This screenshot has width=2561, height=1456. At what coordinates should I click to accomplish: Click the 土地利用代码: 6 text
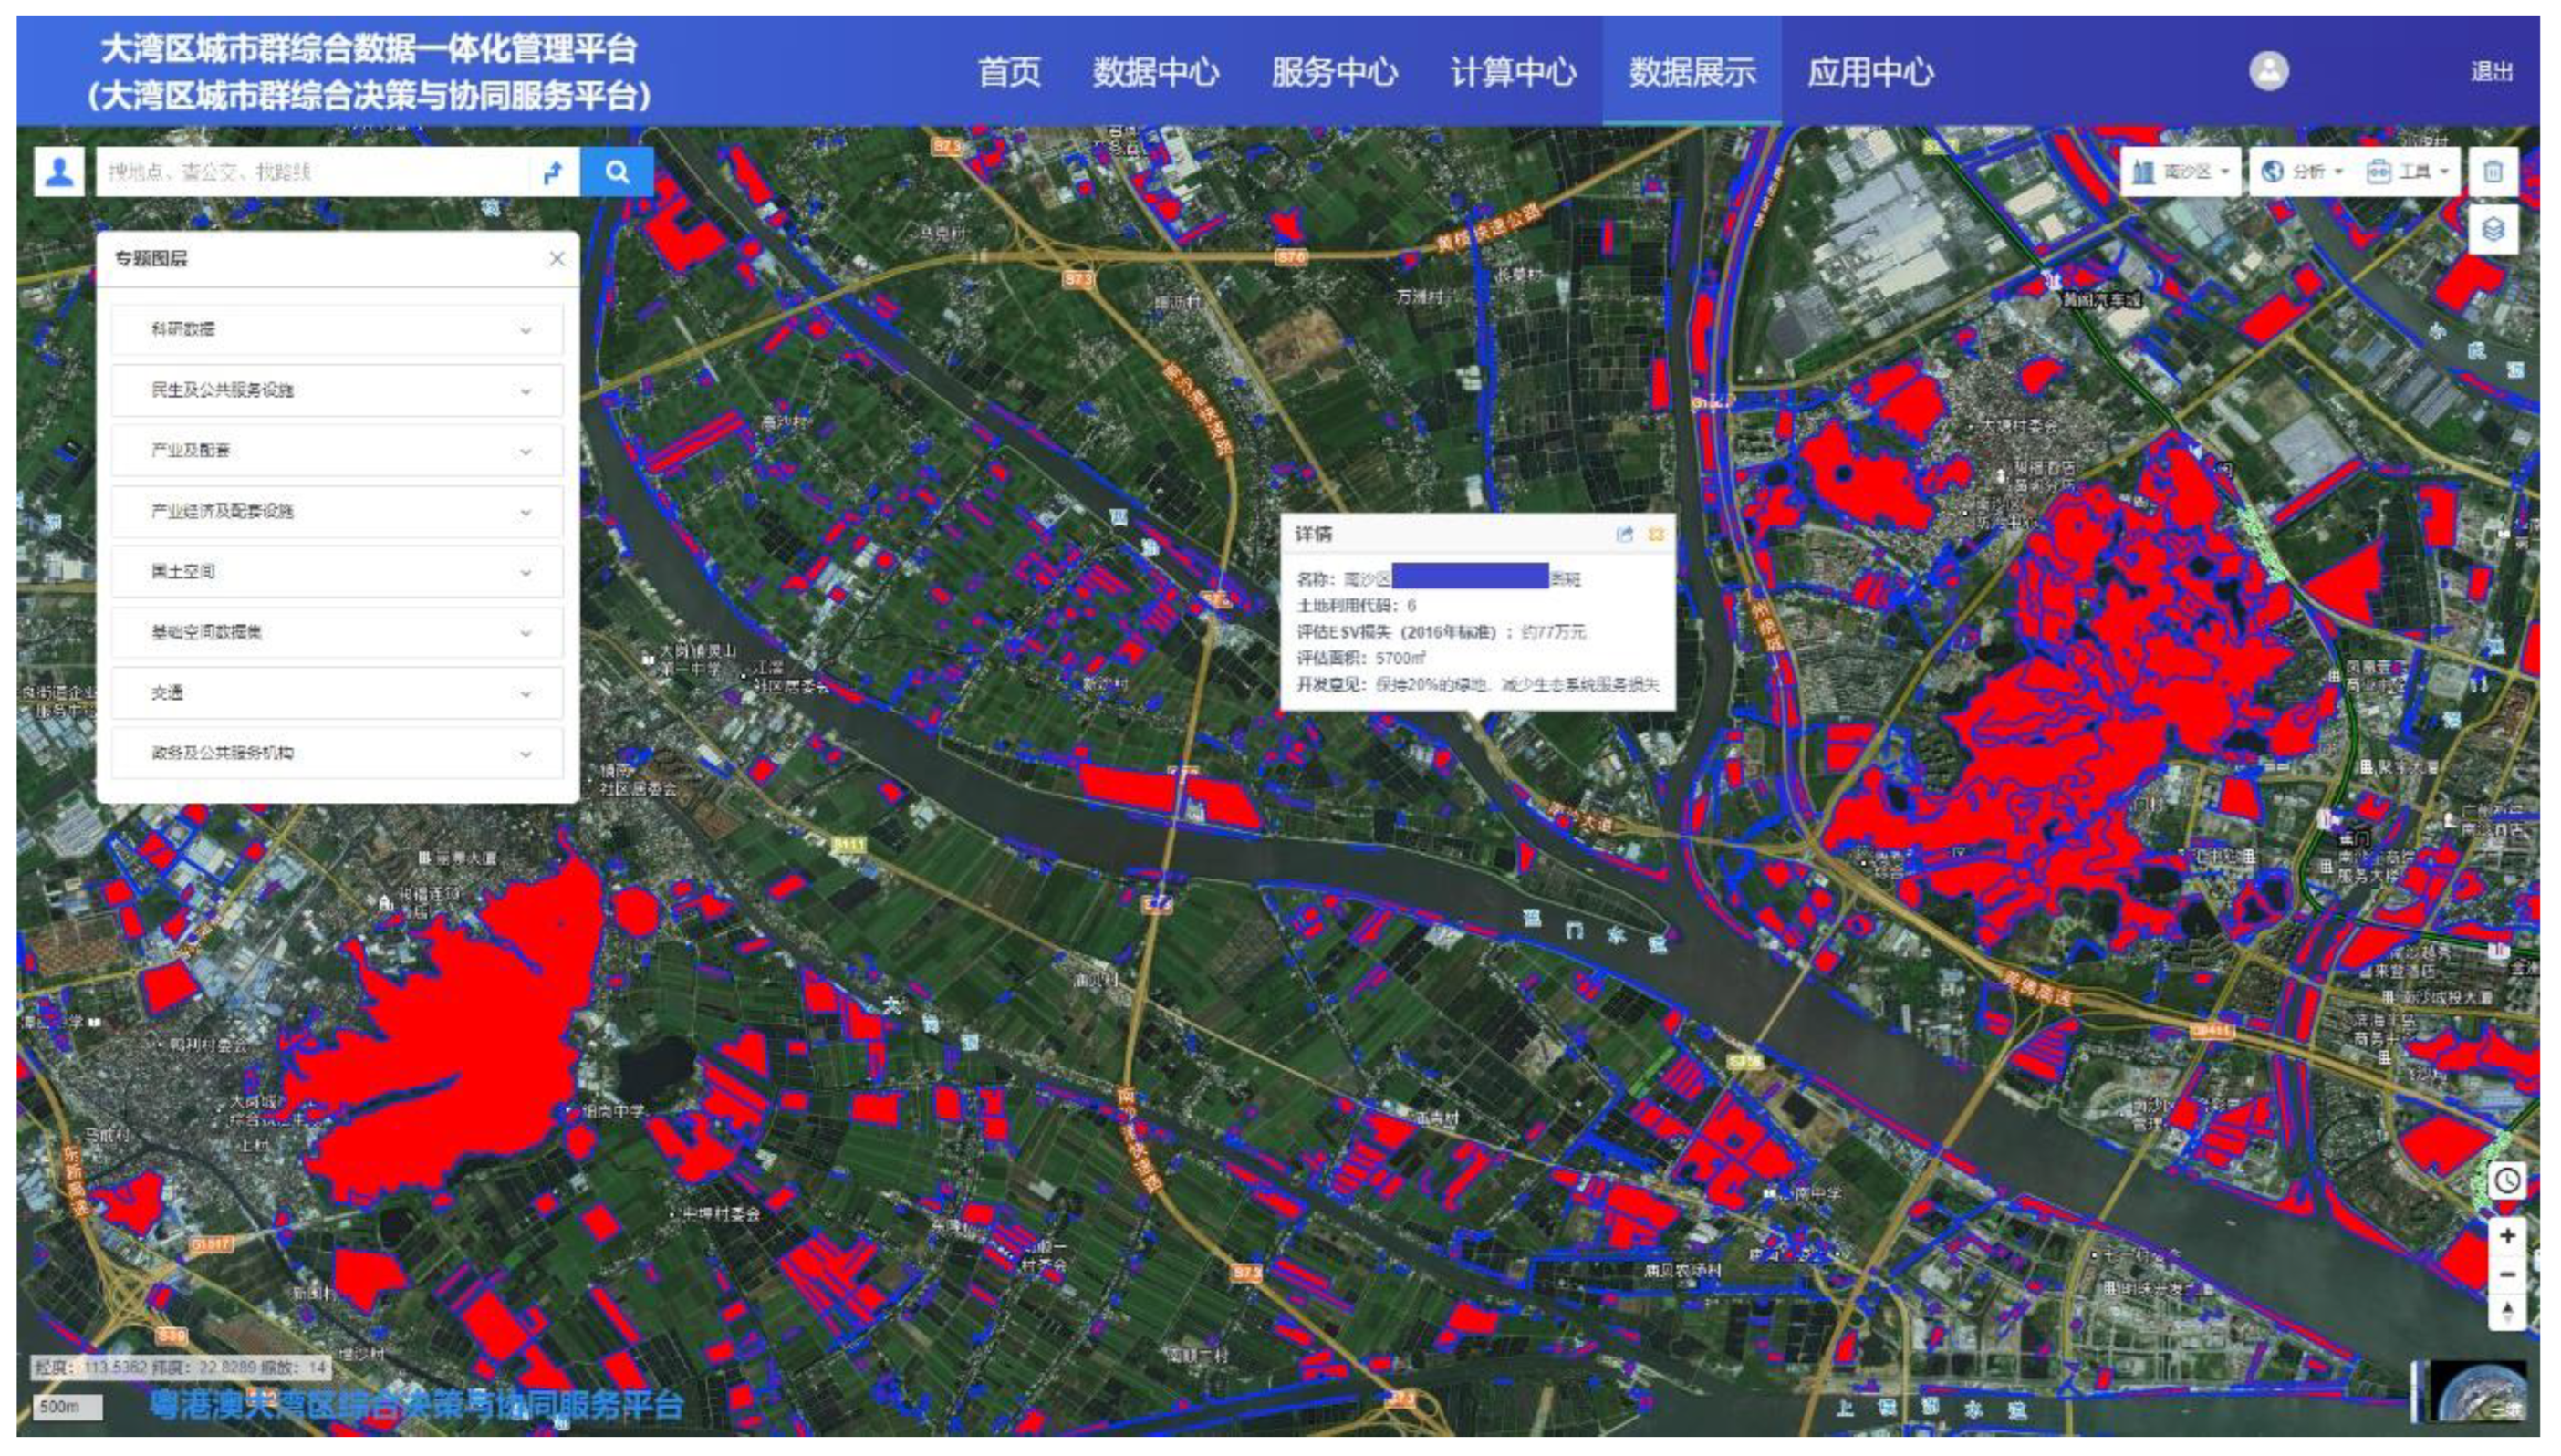(x=1356, y=605)
